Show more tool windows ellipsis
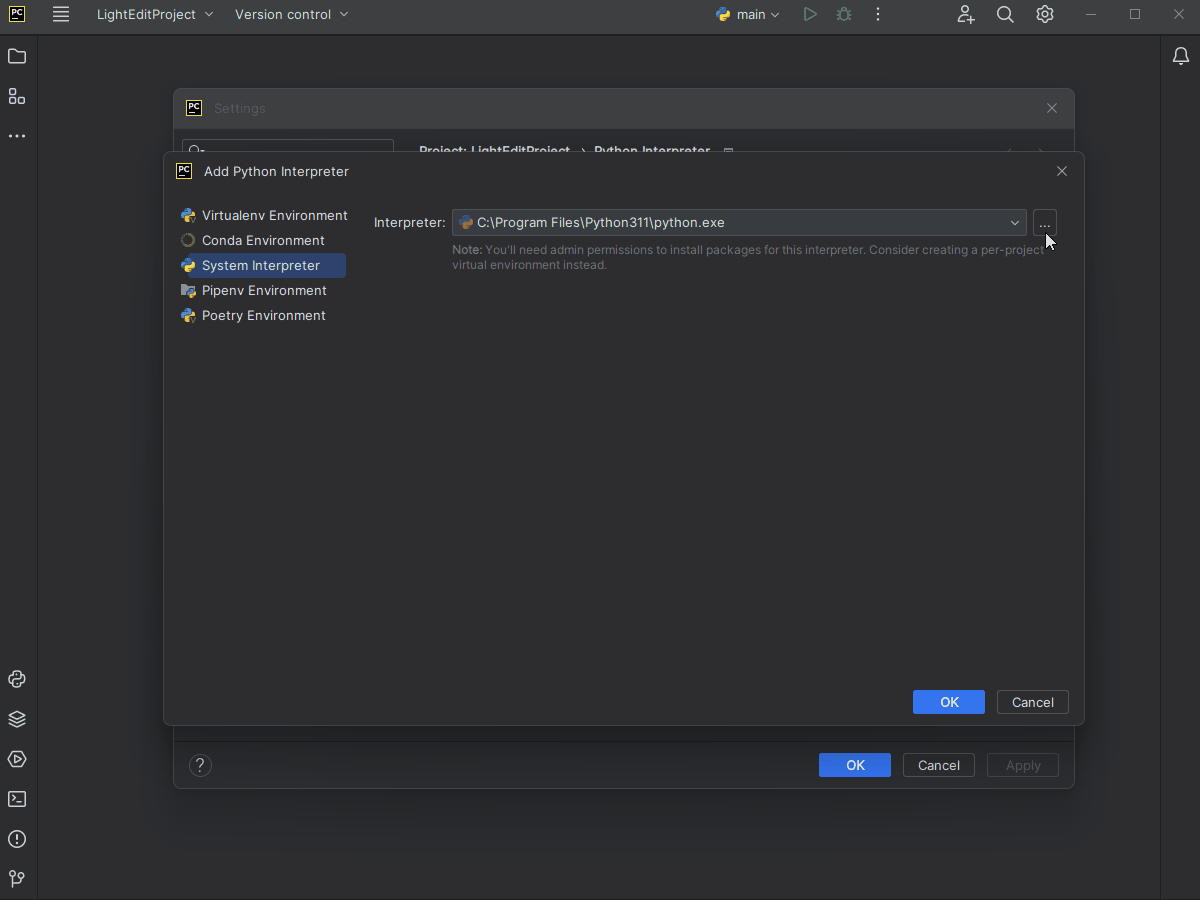Screen dimensions: 1200x900 pyautogui.click(x=17, y=136)
